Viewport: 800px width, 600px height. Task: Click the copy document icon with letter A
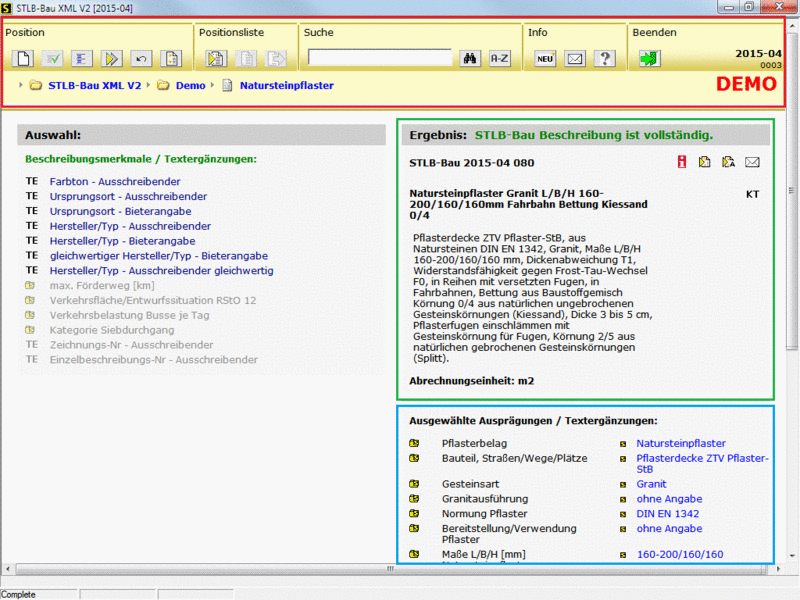pos(728,162)
